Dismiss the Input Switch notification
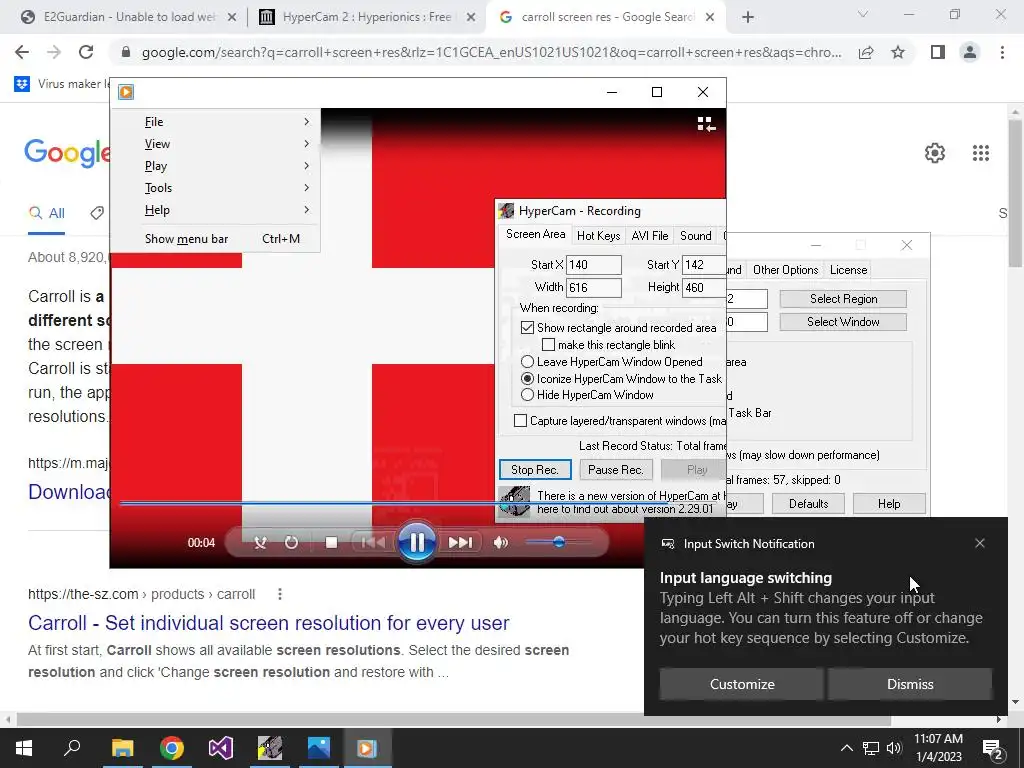The height and width of the screenshot is (768, 1024). (910, 684)
